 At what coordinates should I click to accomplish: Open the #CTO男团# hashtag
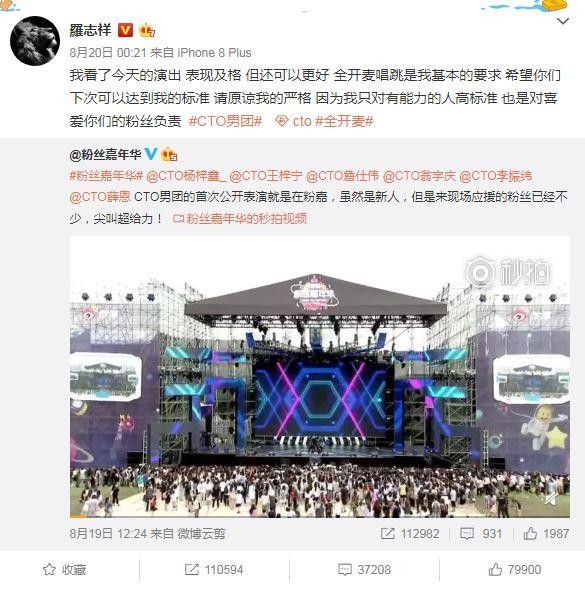coord(225,121)
